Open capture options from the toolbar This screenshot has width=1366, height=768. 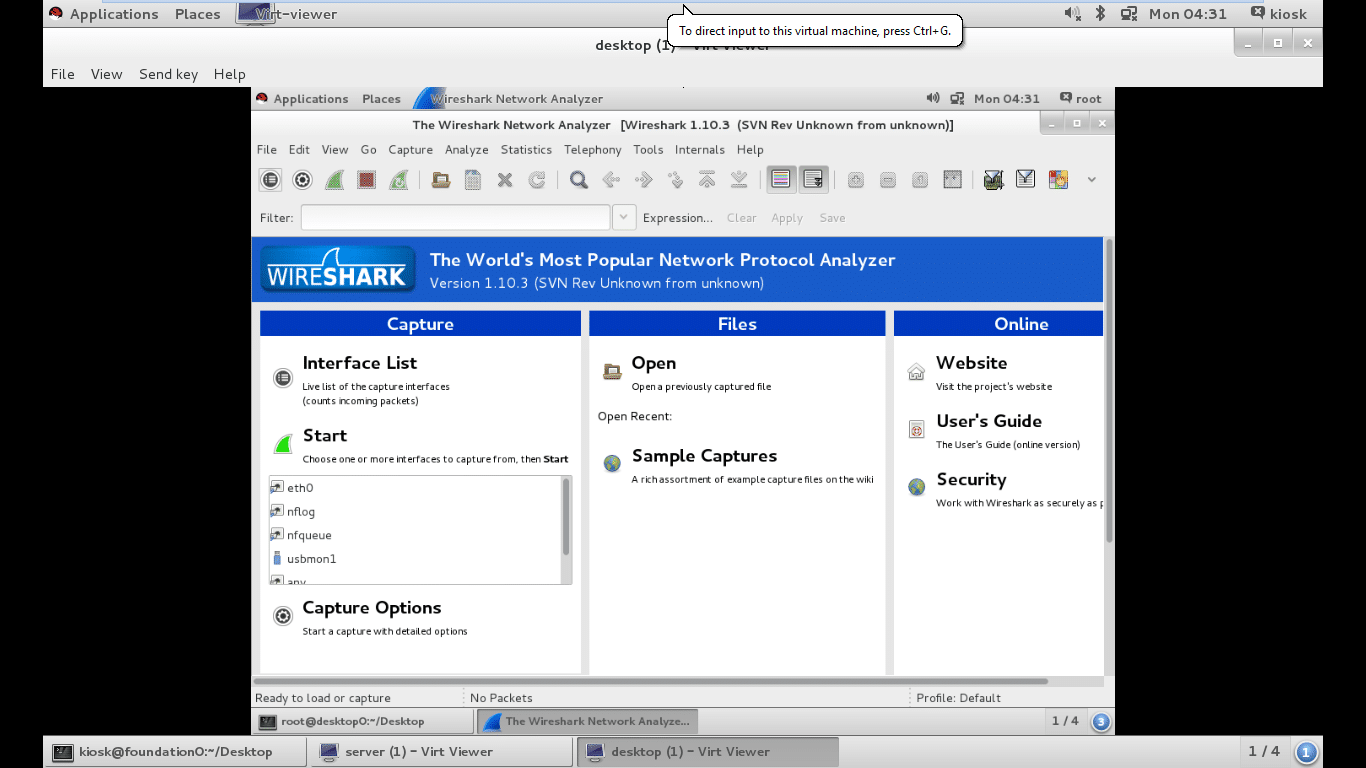[302, 180]
